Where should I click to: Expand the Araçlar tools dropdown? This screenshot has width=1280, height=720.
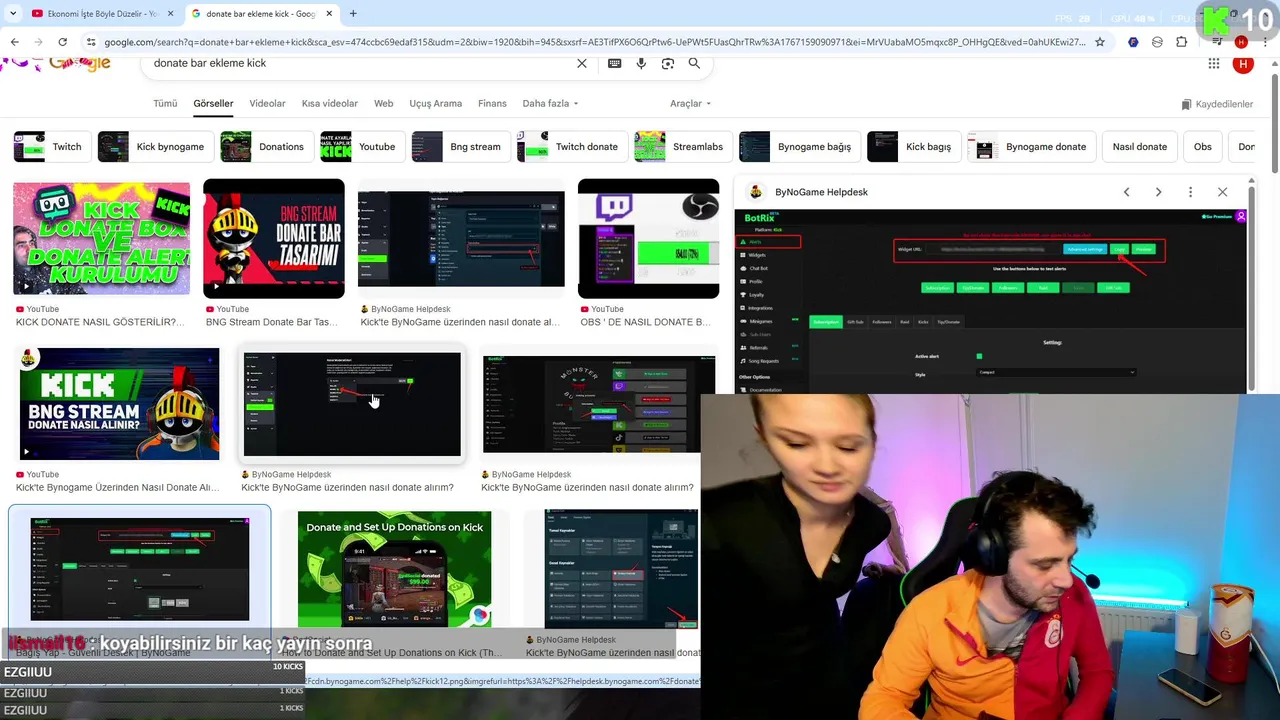click(690, 103)
